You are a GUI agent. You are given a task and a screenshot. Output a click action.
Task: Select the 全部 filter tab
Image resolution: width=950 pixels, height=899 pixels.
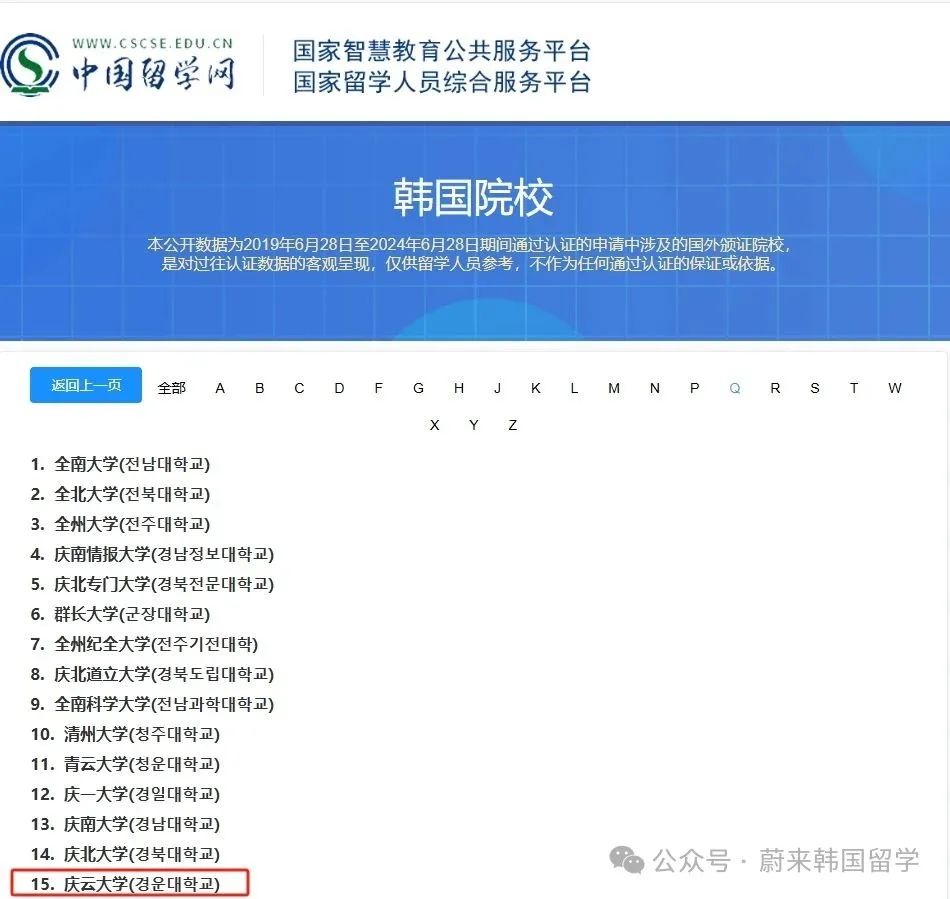pos(171,388)
